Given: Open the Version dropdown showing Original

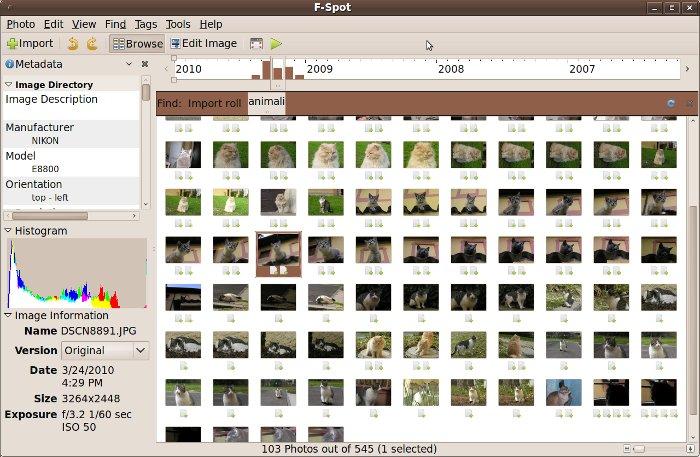Looking at the screenshot, I should 105,350.
